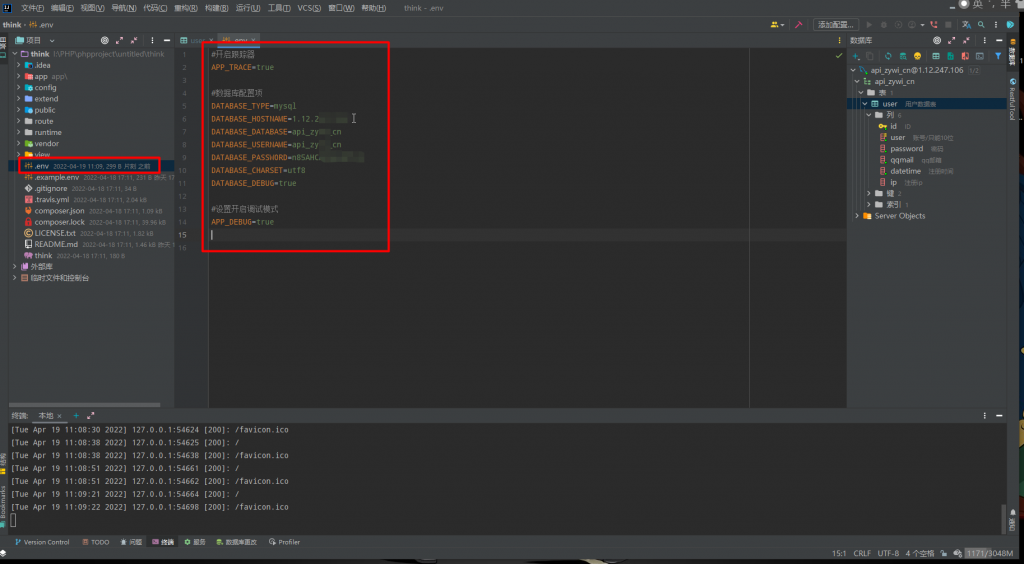Click the refresh icon in database panel
The image size is (1024, 564).
coord(886,56)
